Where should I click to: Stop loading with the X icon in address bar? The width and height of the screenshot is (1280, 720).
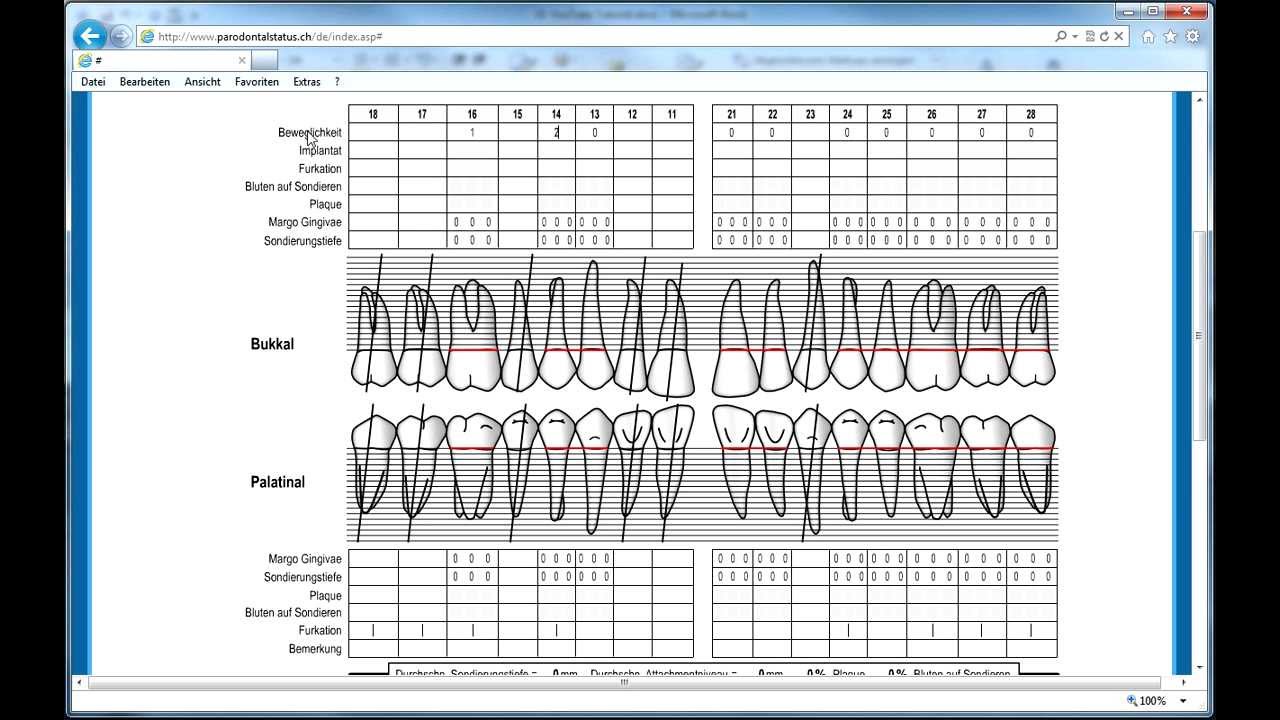pos(1118,36)
